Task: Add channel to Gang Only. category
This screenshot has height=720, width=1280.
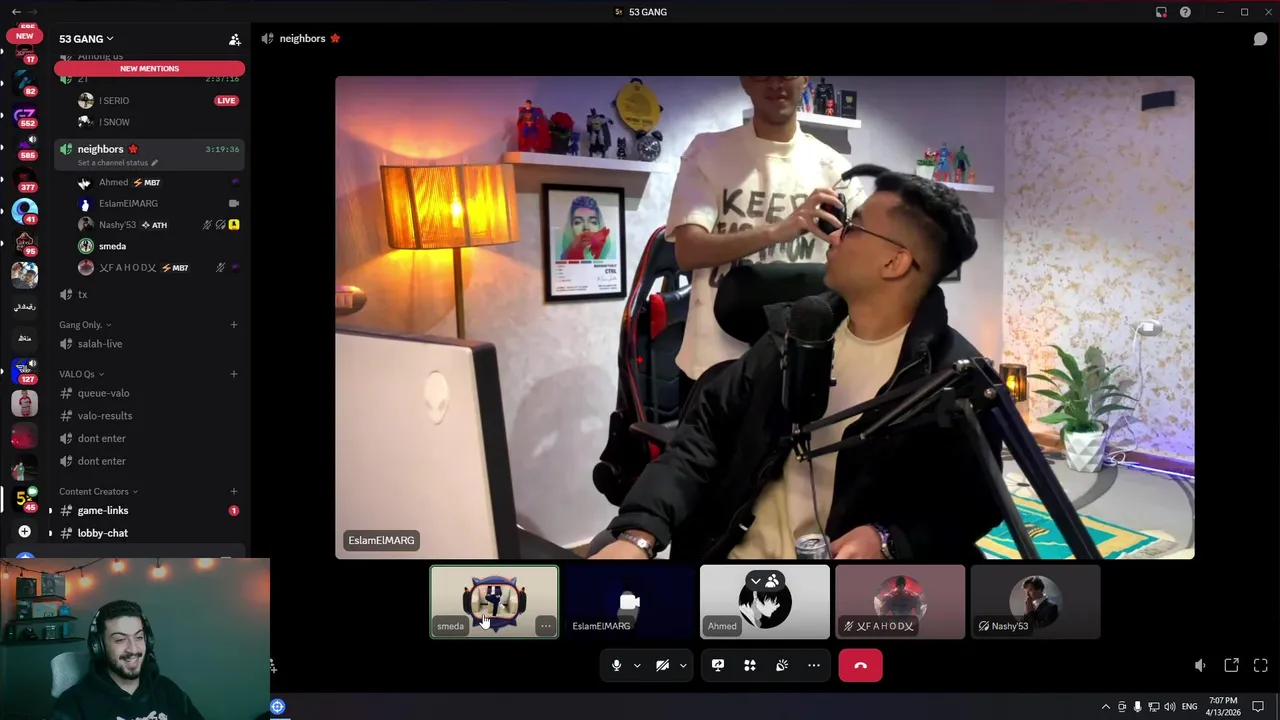Action: (234, 325)
